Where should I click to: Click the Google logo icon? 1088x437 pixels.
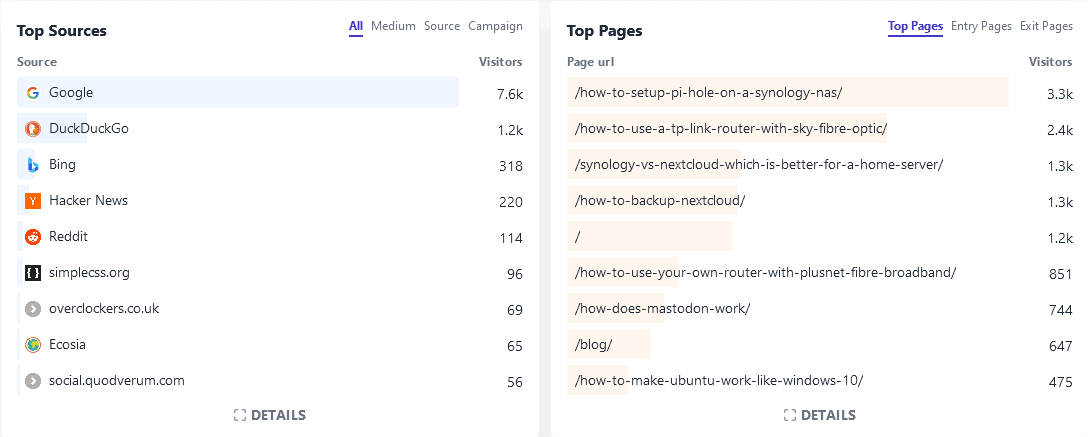(x=33, y=93)
